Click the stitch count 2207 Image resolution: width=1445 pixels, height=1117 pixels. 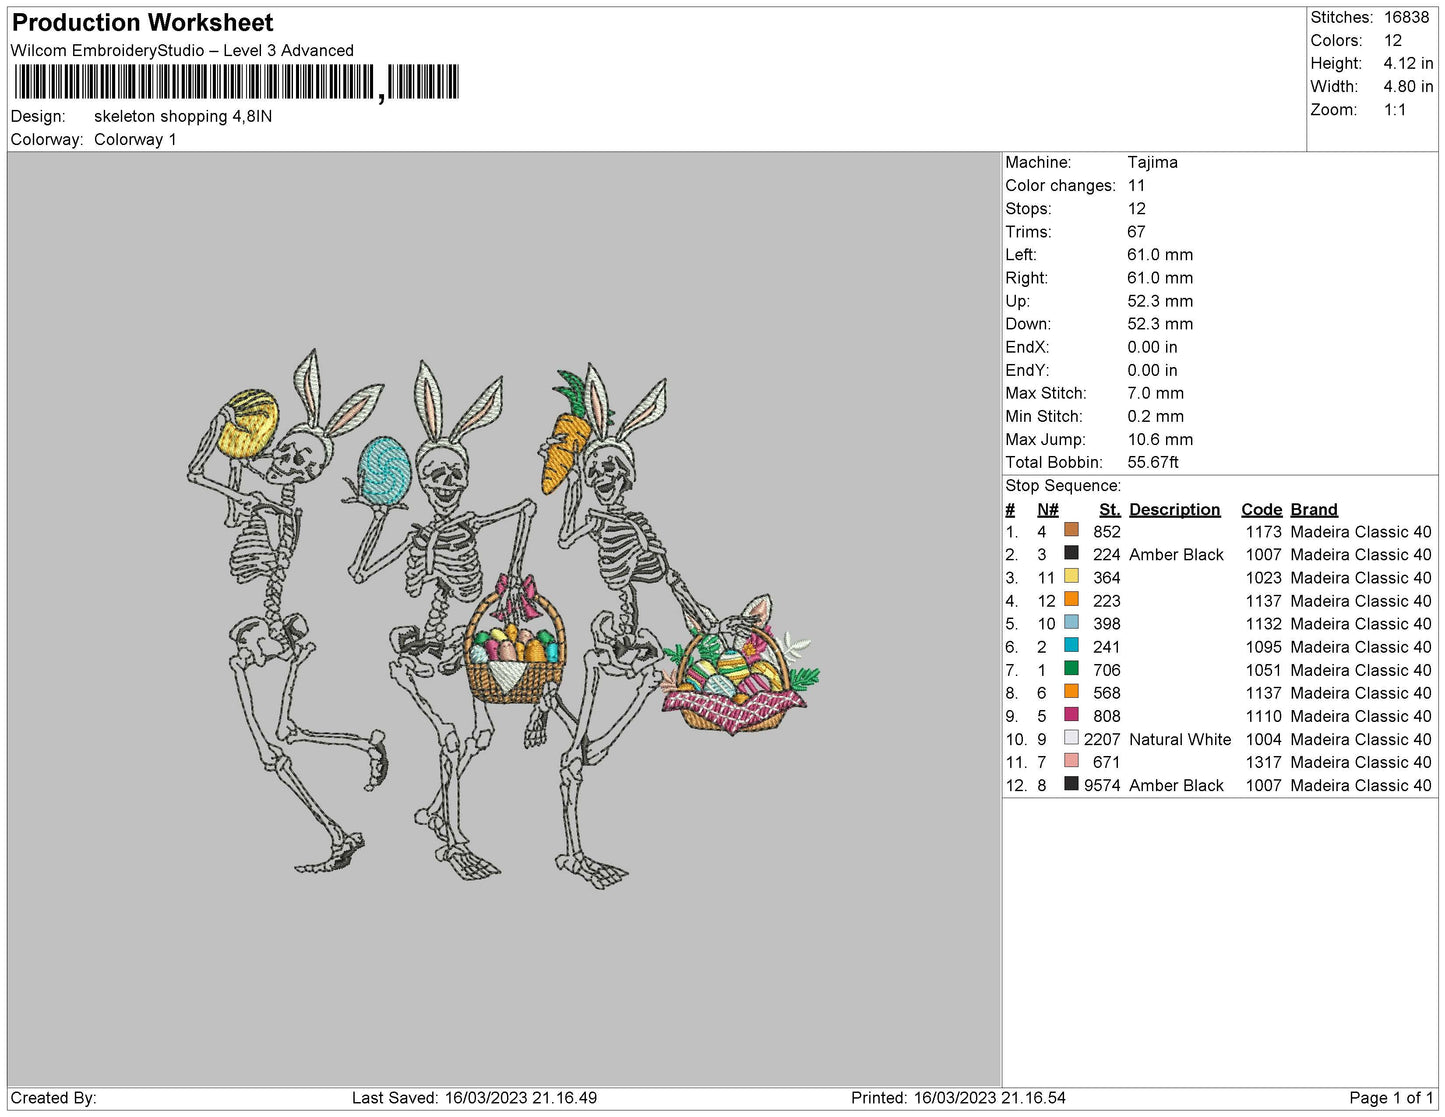tap(1102, 739)
